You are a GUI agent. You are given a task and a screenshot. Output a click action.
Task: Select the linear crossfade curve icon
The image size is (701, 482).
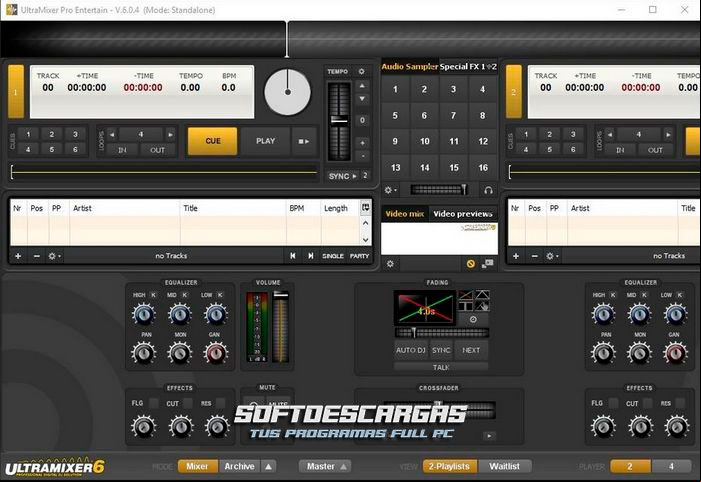pos(465,295)
